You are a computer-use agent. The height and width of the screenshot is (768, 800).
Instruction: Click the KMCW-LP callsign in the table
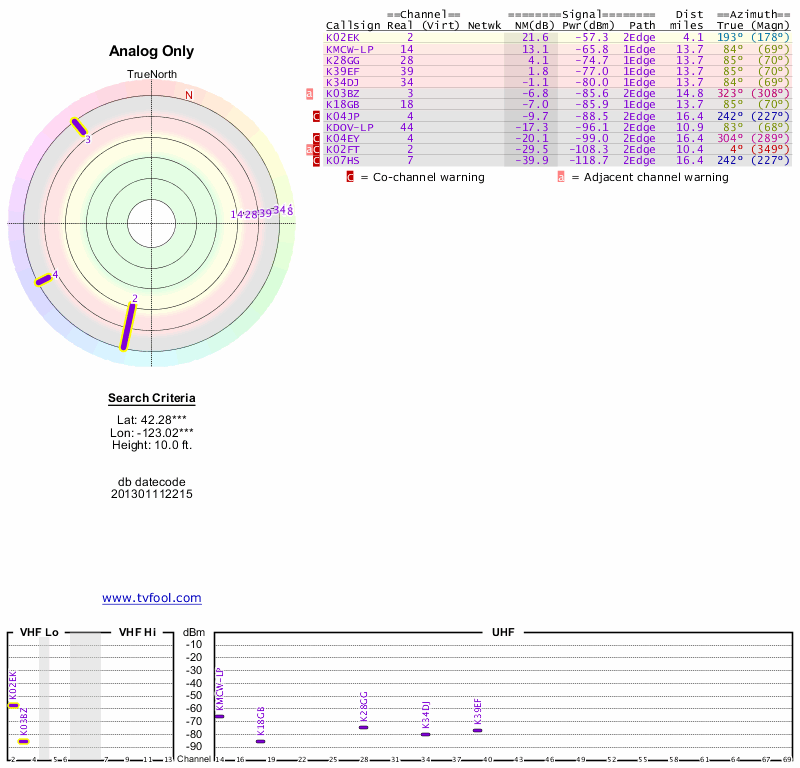(349, 48)
